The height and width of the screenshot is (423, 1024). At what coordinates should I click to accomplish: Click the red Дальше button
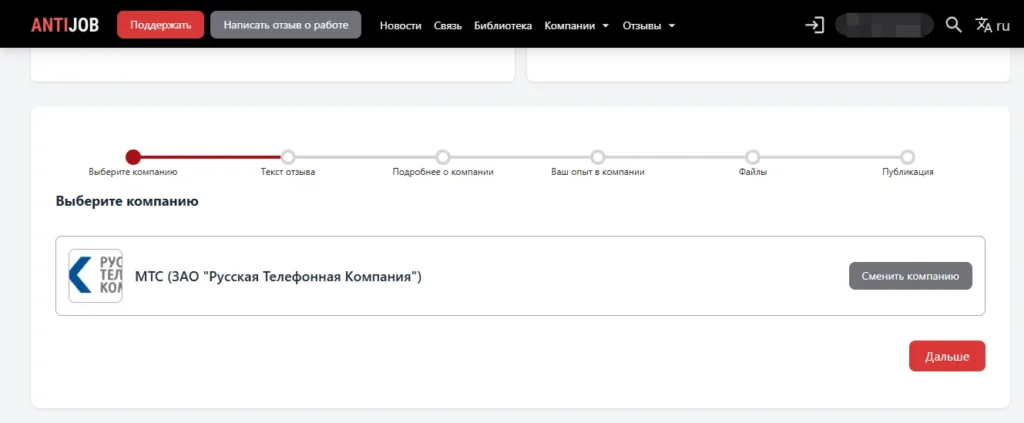(947, 356)
